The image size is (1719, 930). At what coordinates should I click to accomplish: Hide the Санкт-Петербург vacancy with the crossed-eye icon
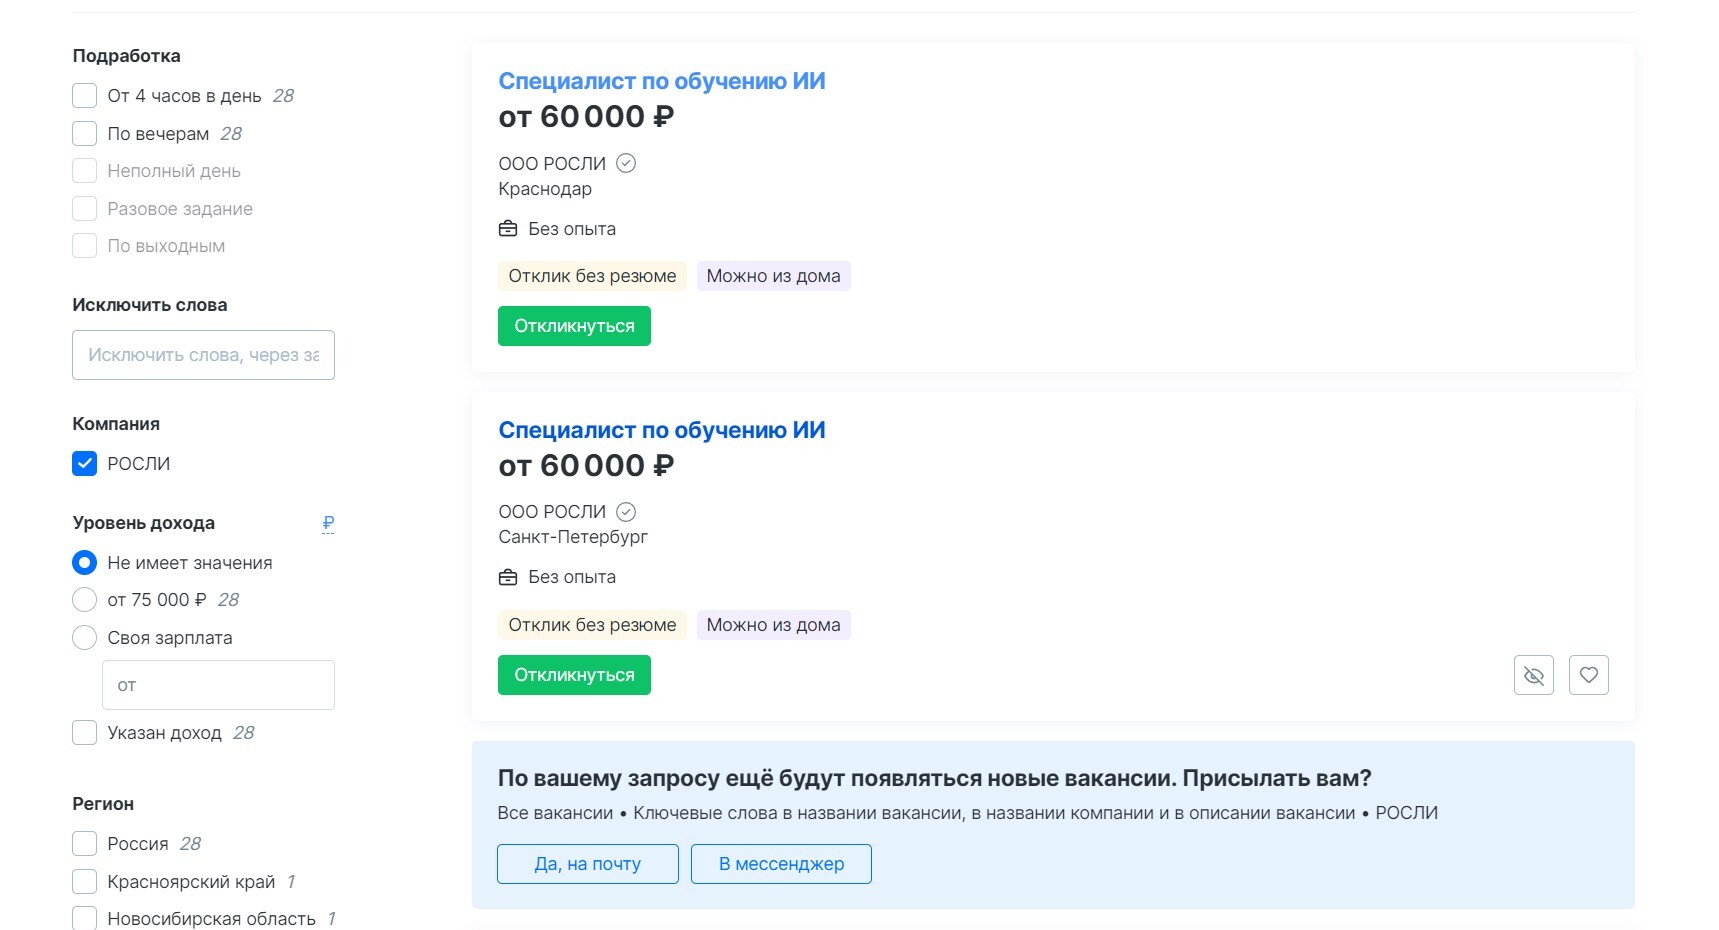click(x=1533, y=675)
